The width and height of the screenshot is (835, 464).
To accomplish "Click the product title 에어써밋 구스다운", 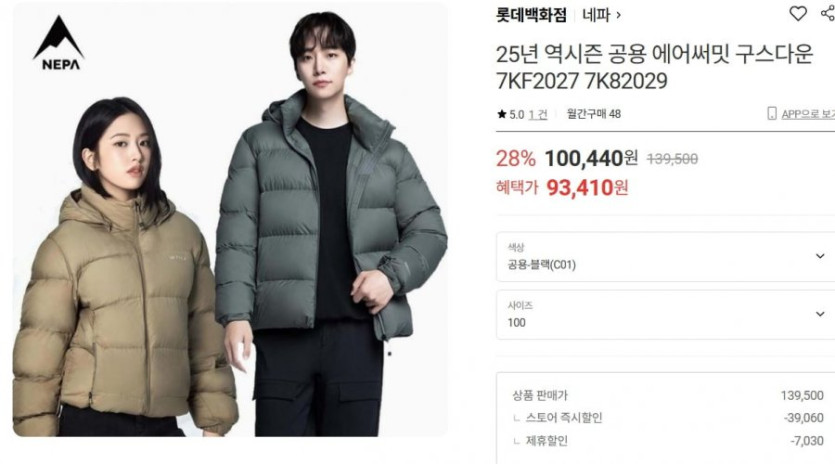I will coord(733,54).
